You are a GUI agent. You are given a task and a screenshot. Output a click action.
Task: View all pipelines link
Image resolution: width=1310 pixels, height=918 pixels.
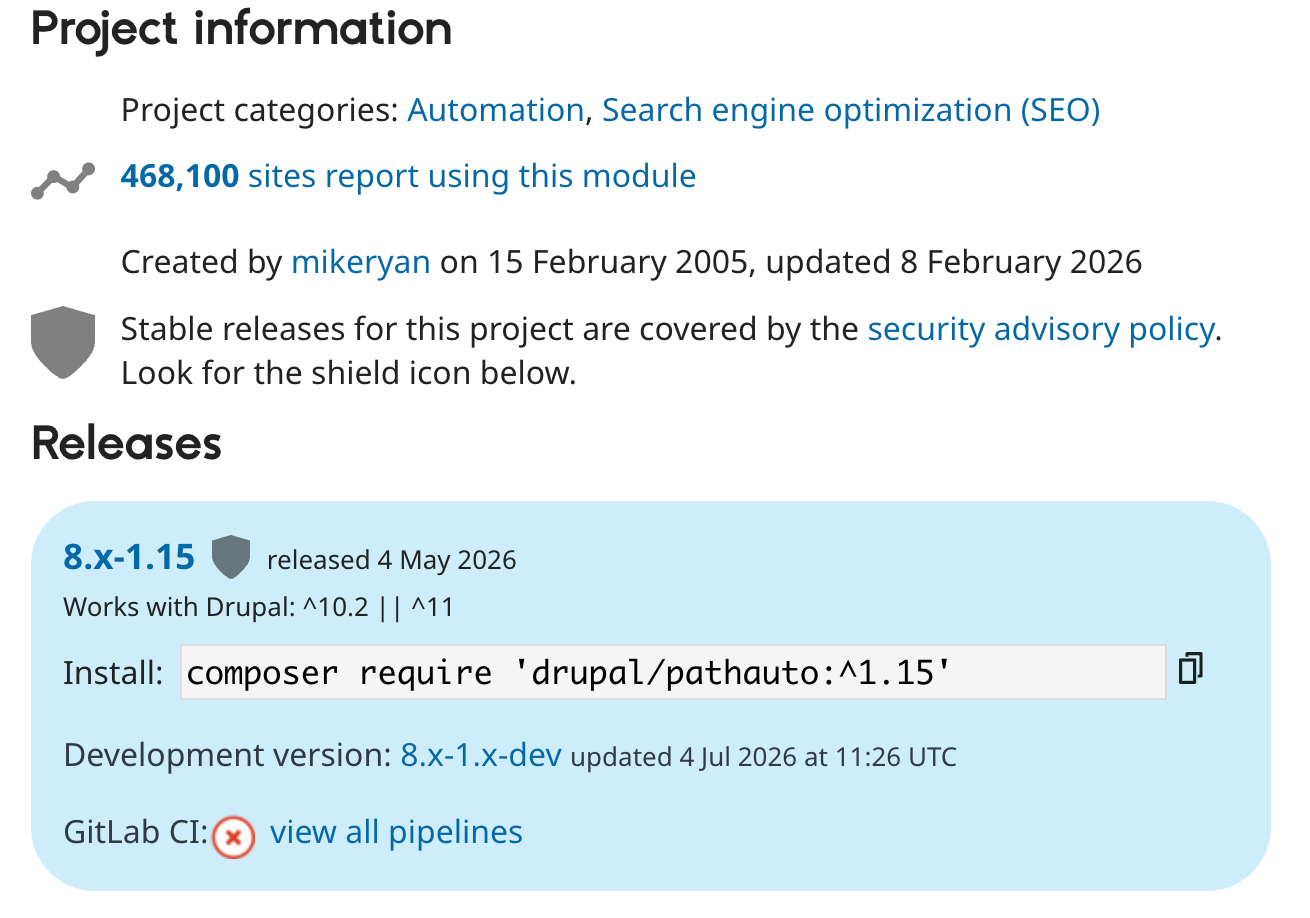396,832
